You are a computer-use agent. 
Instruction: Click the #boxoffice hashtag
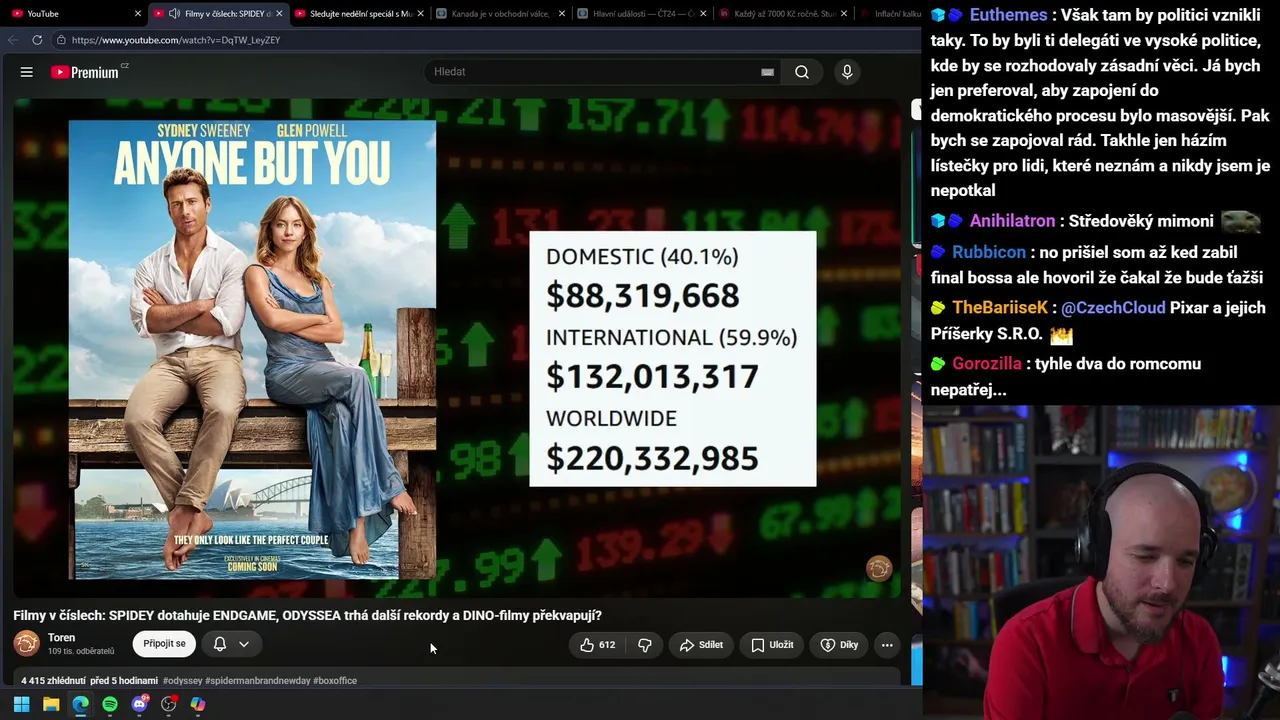coord(335,681)
